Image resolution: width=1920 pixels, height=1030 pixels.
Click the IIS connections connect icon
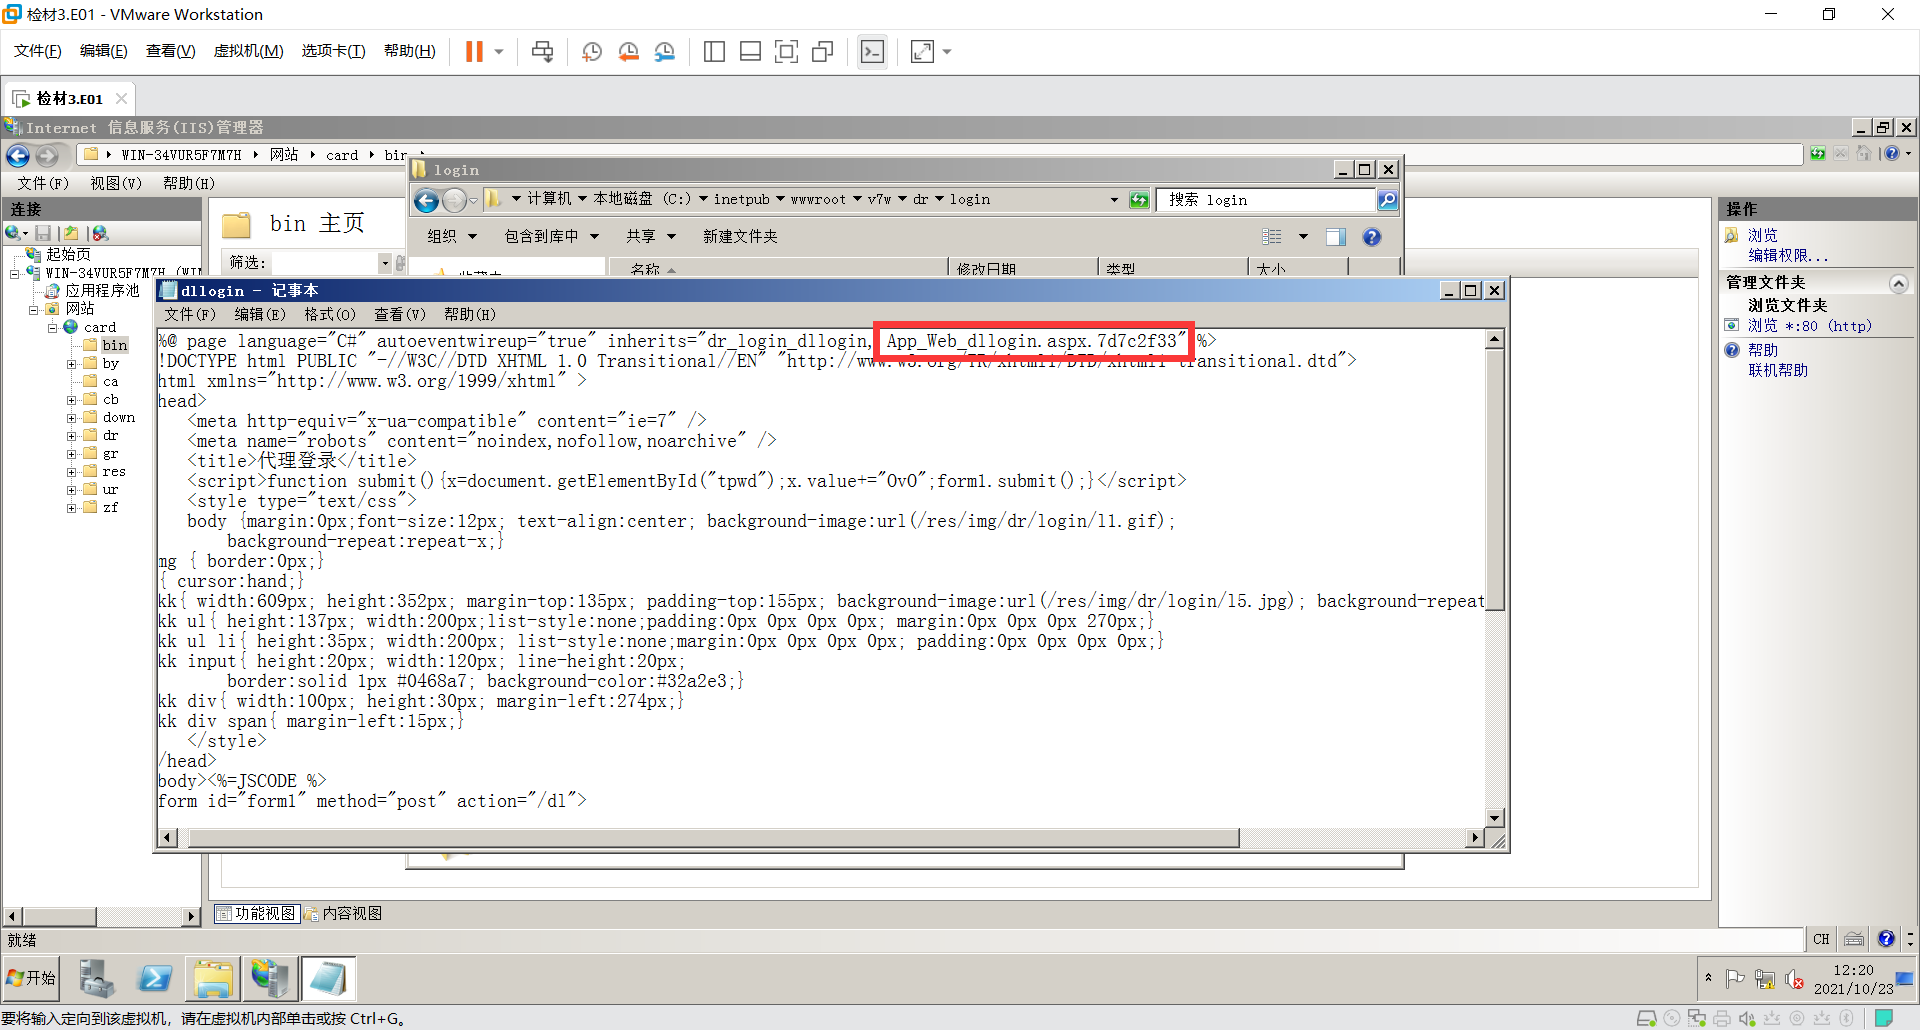click(x=14, y=233)
